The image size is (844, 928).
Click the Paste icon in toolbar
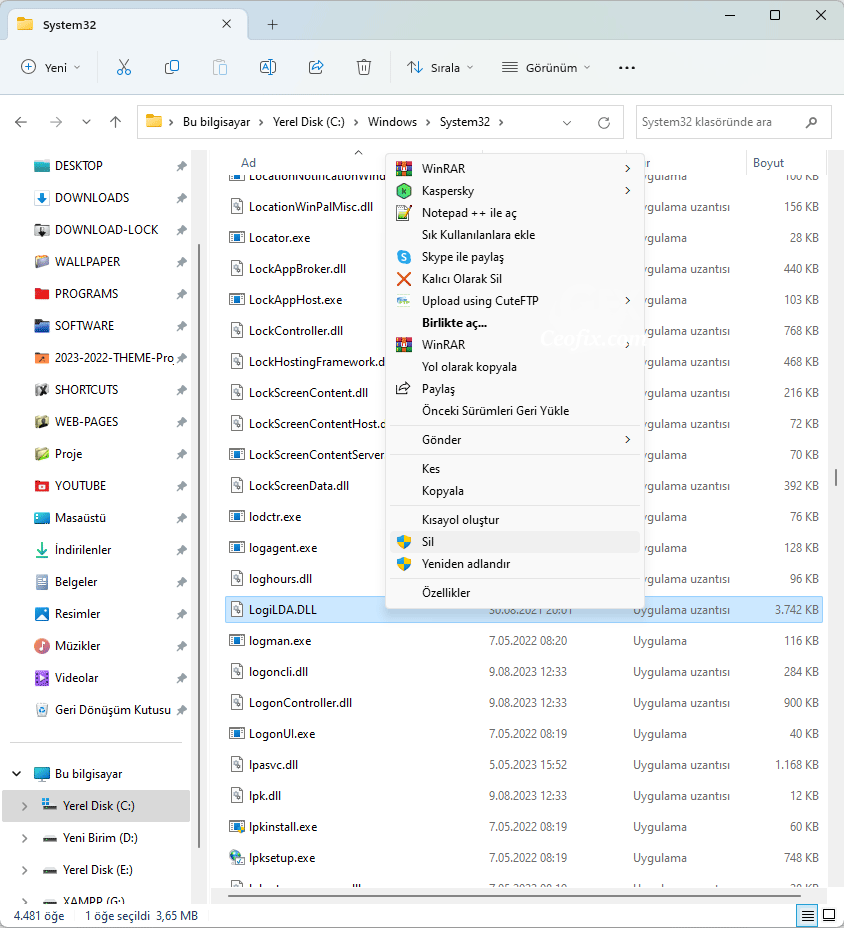click(x=220, y=67)
